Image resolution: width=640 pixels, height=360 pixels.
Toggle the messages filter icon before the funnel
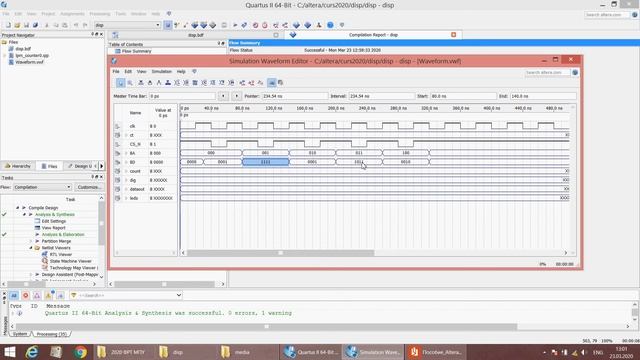point(60,295)
